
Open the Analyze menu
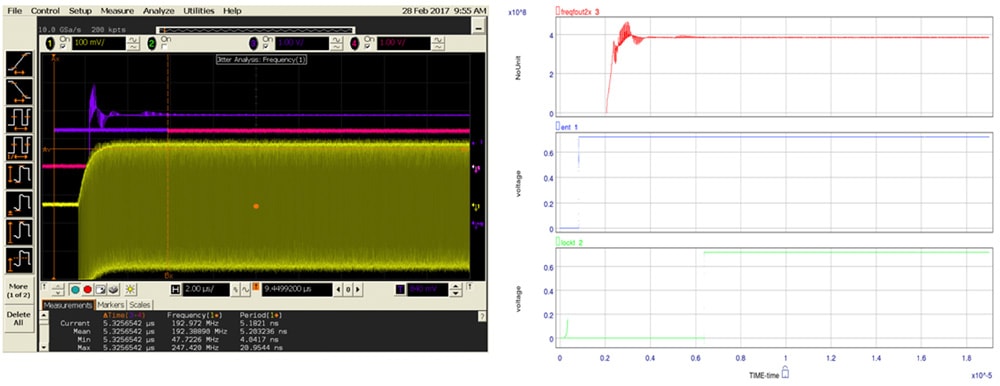click(x=159, y=11)
